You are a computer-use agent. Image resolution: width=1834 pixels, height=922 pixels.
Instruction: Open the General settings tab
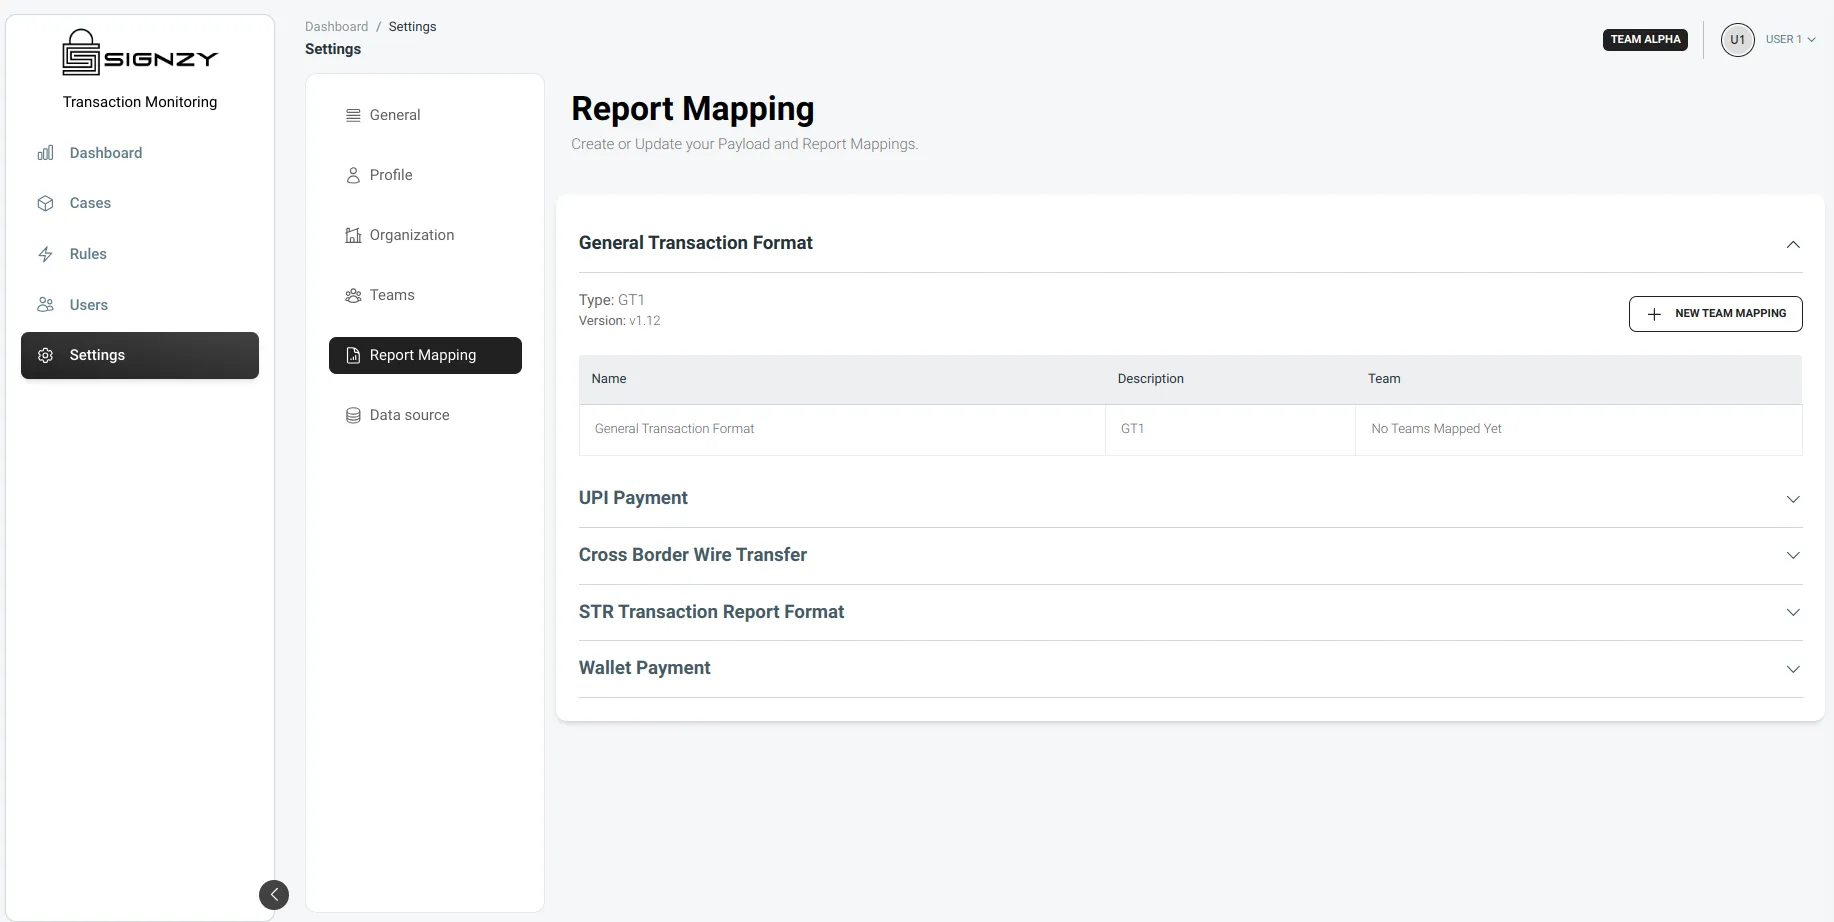pyautogui.click(x=425, y=115)
